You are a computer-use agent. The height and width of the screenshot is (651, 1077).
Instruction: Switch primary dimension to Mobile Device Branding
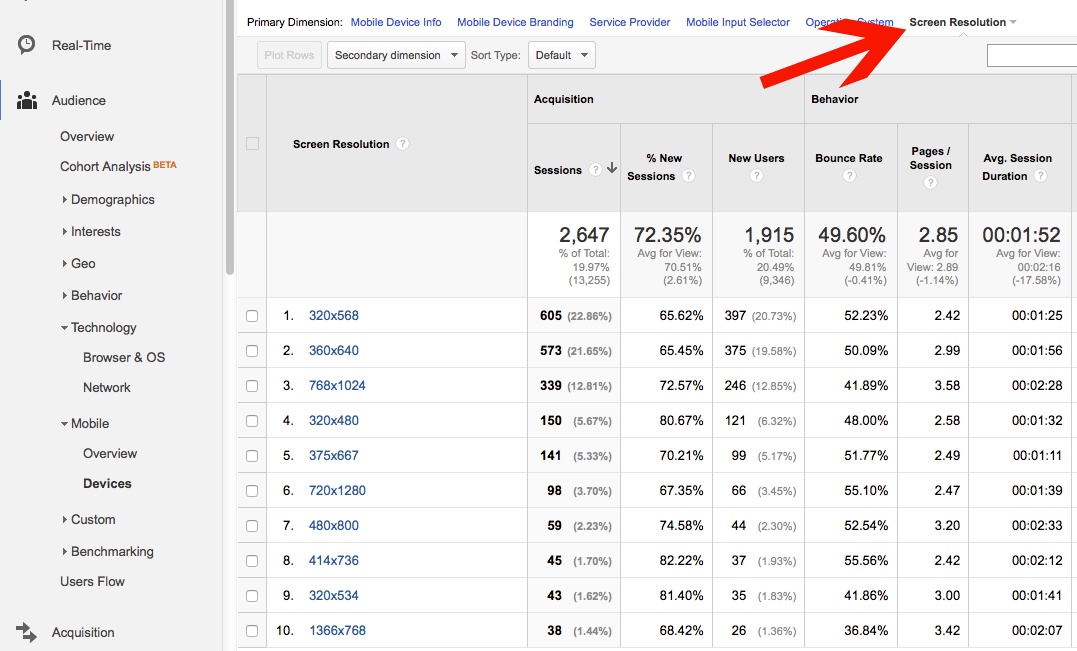tap(515, 22)
